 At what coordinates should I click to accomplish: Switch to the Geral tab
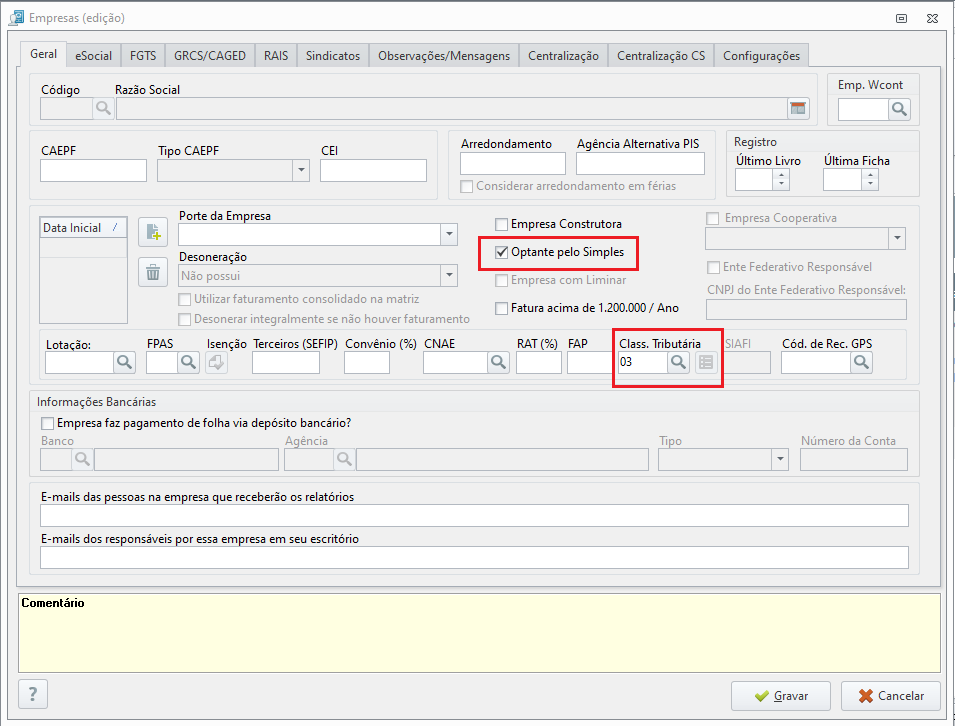coord(44,54)
